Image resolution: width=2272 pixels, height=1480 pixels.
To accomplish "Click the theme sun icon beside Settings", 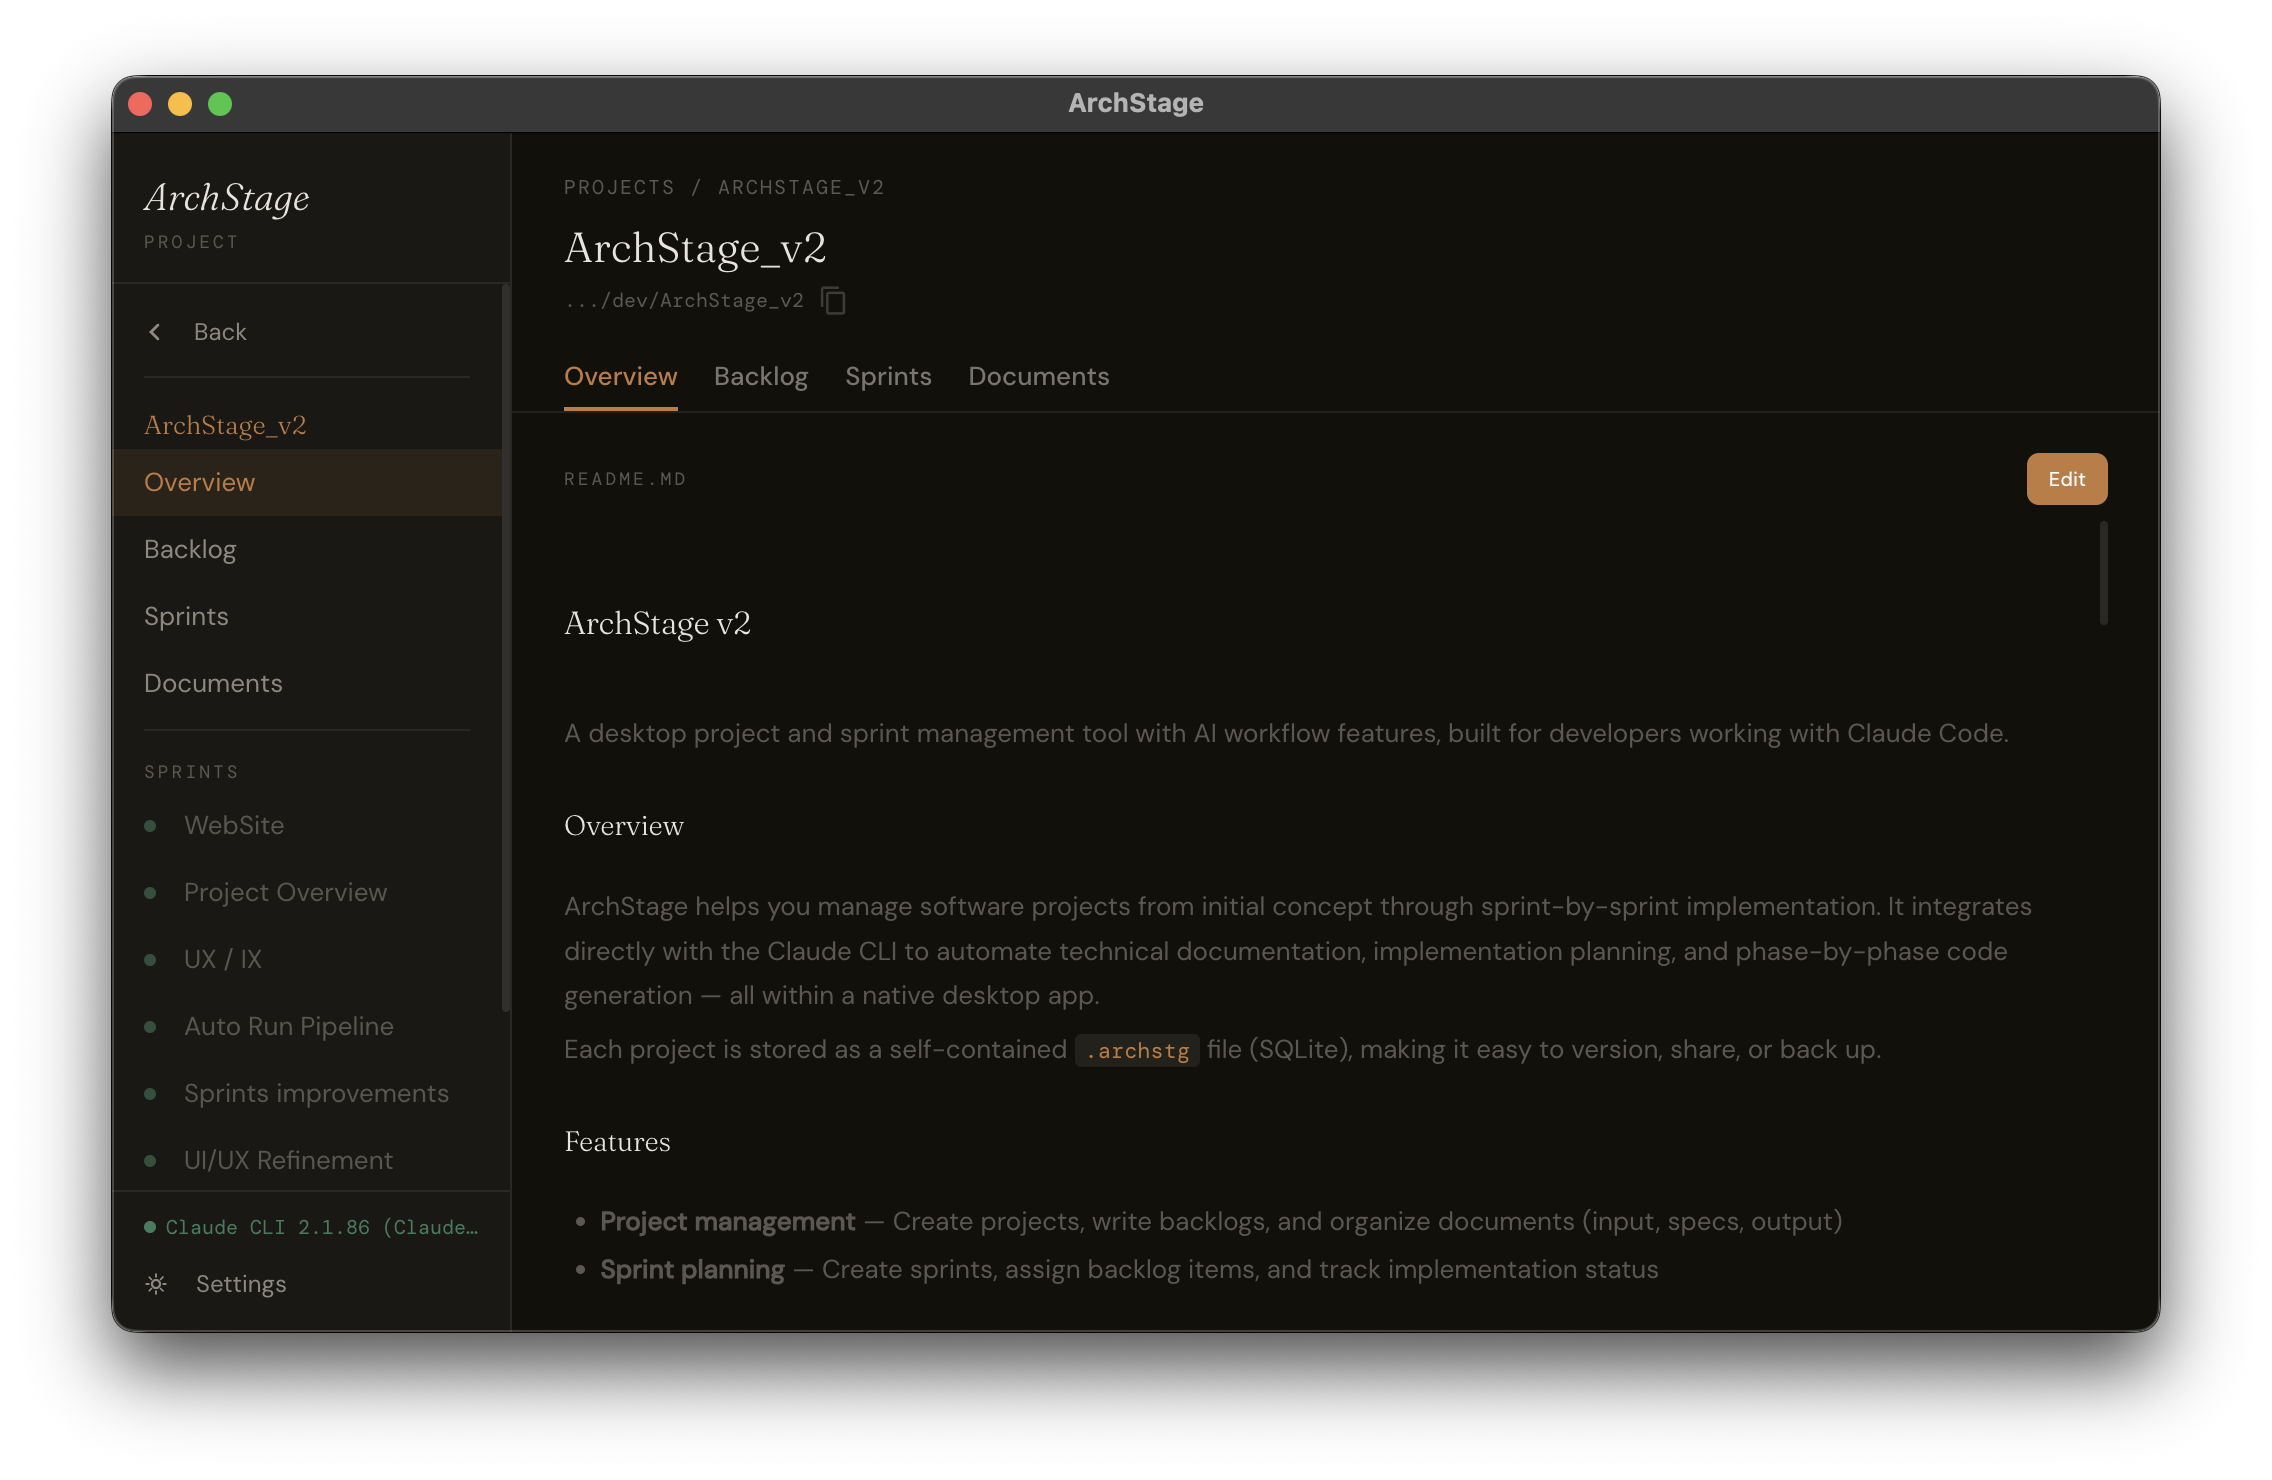I will point(156,1284).
